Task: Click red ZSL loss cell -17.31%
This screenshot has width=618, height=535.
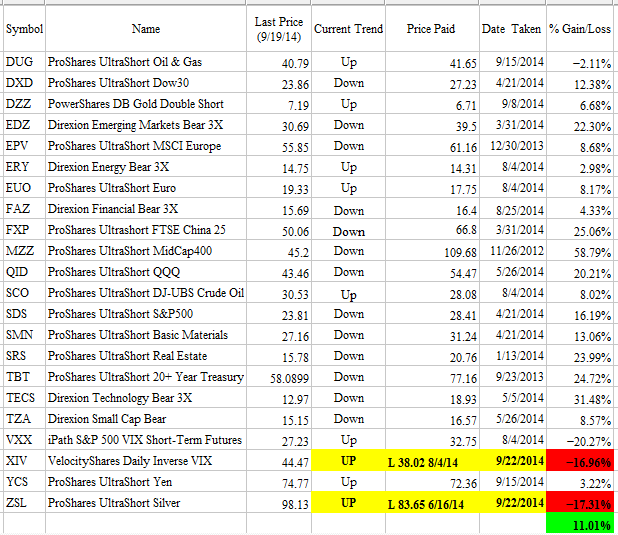Action: (x=580, y=503)
